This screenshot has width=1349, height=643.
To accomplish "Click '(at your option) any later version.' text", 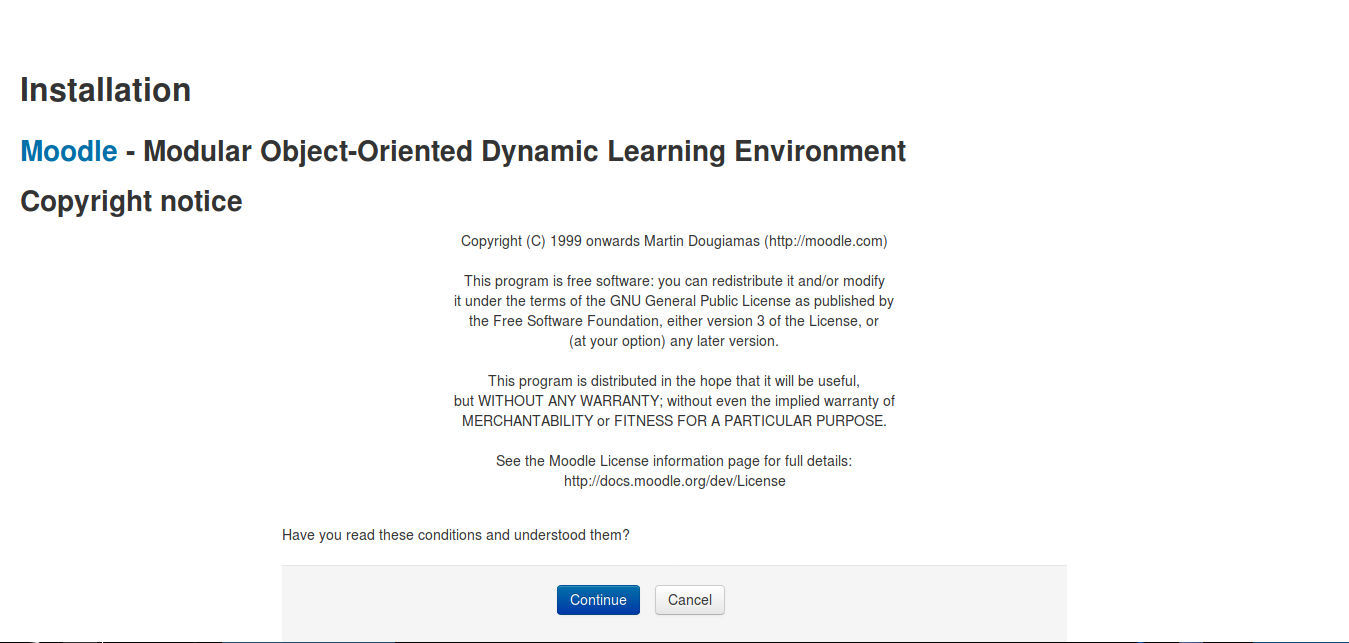I will click(674, 341).
